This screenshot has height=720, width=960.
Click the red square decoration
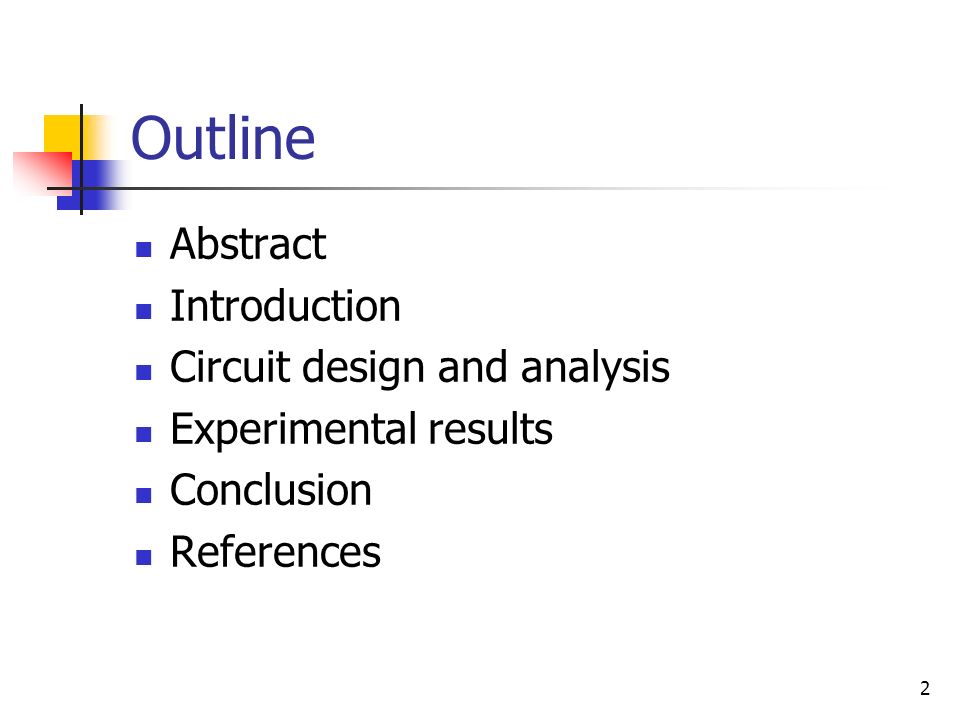[x=43, y=171]
